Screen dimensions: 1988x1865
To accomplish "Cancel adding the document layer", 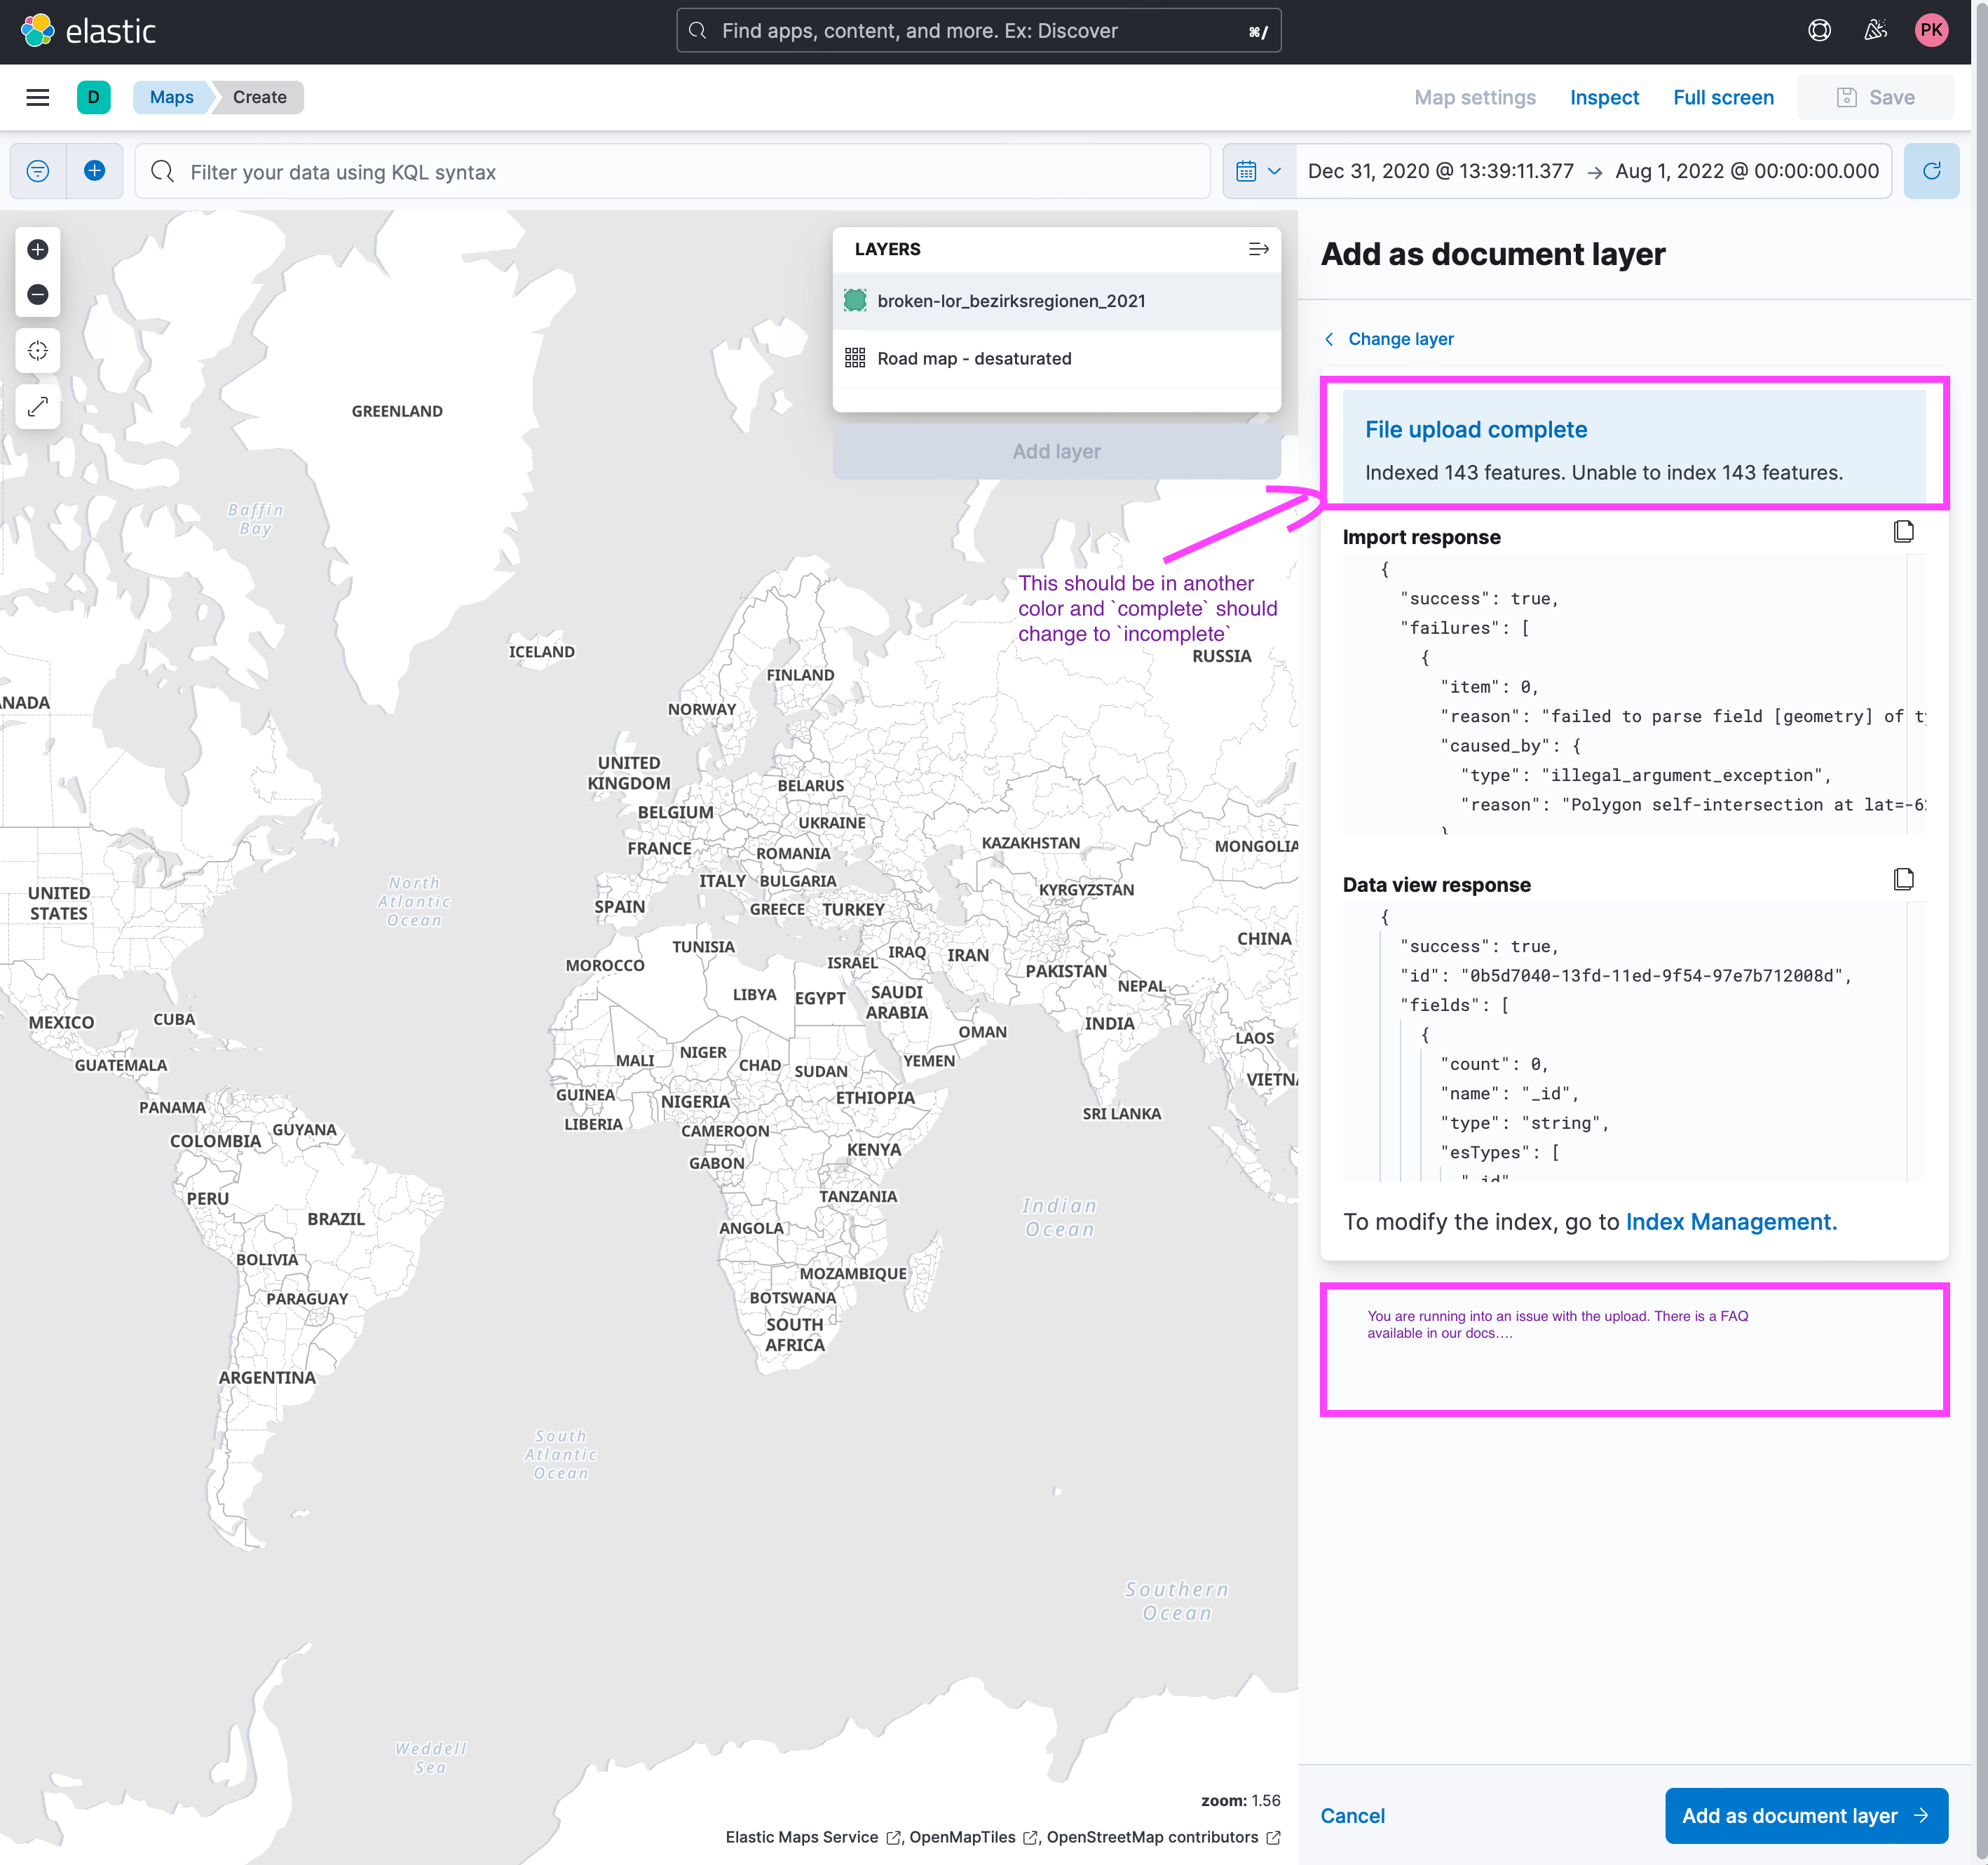I will 1352,1816.
